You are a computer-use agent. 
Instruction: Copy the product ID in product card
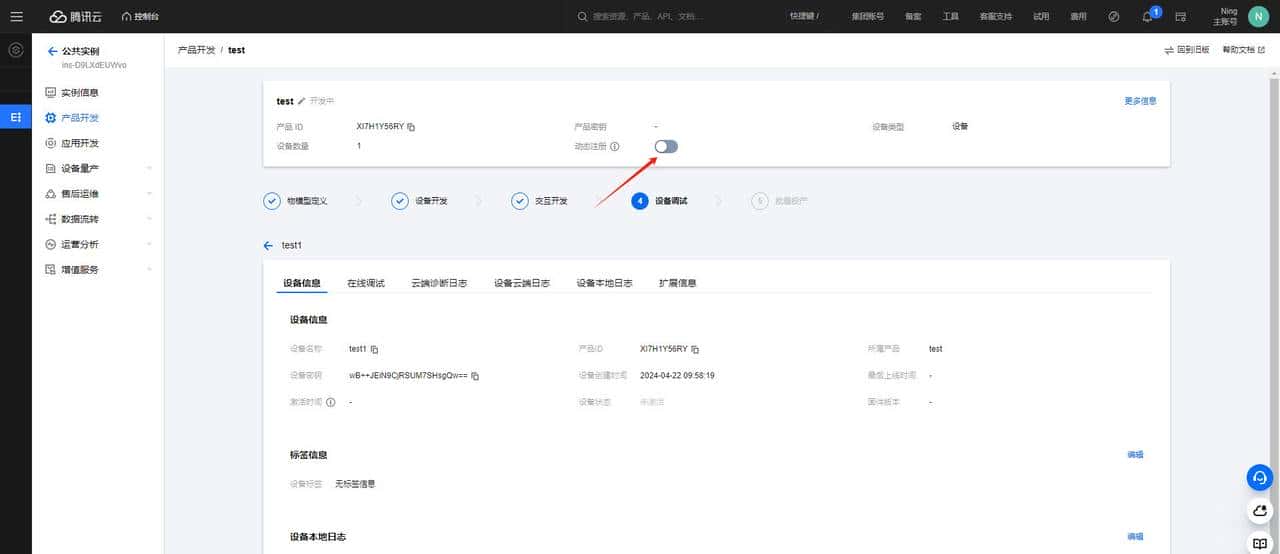411,127
